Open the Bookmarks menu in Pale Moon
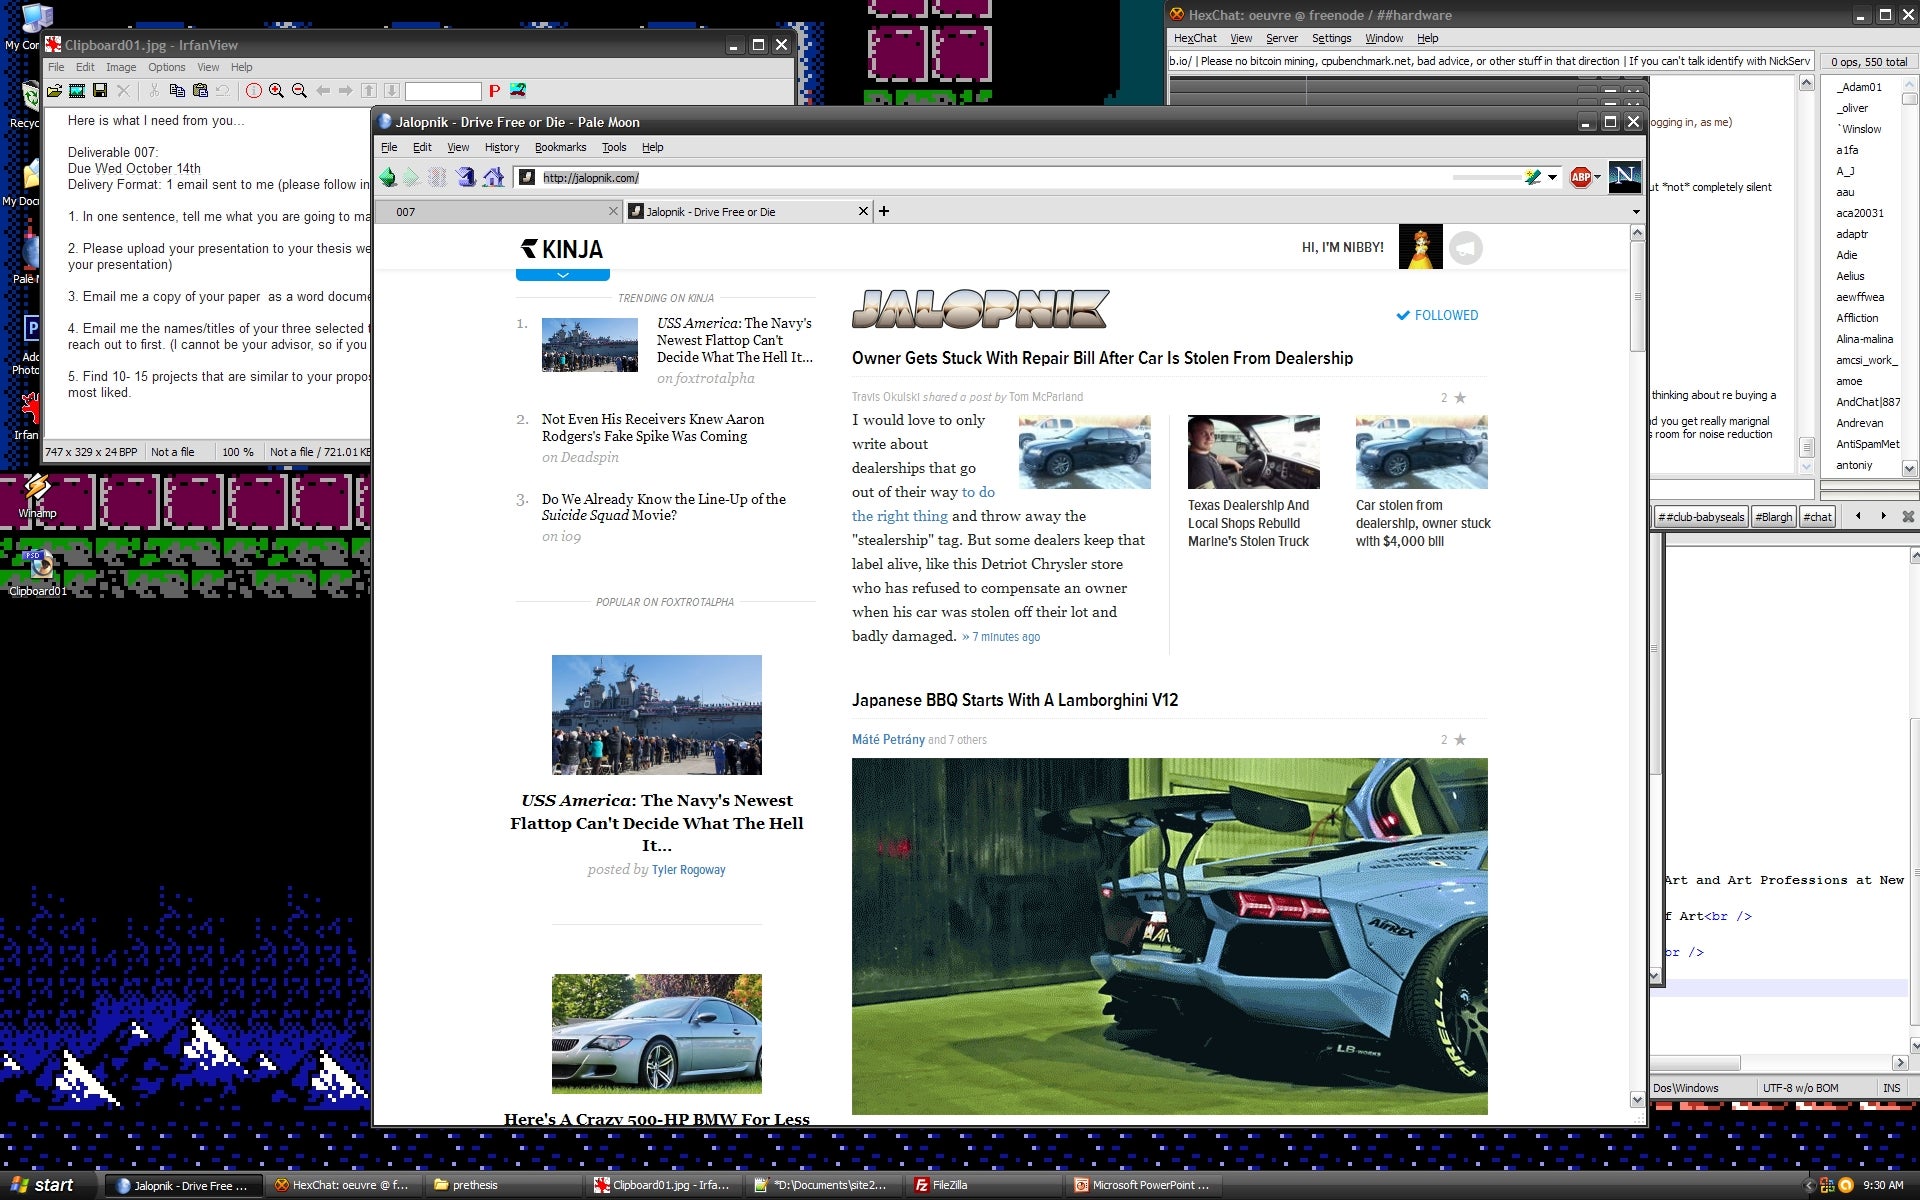This screenshot has width=1920, height=1200. coord(560,147)
